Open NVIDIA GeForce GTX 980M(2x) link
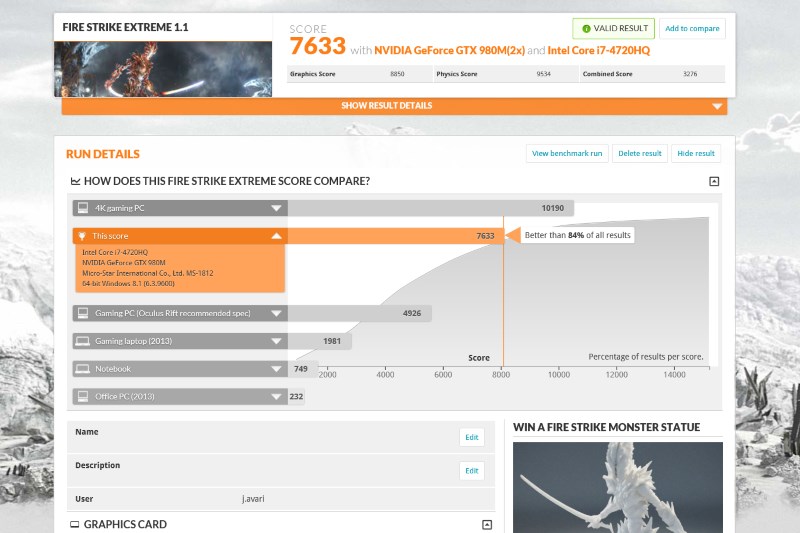The height and width of the screenshot is (533, 800). [x=449, y=50]
